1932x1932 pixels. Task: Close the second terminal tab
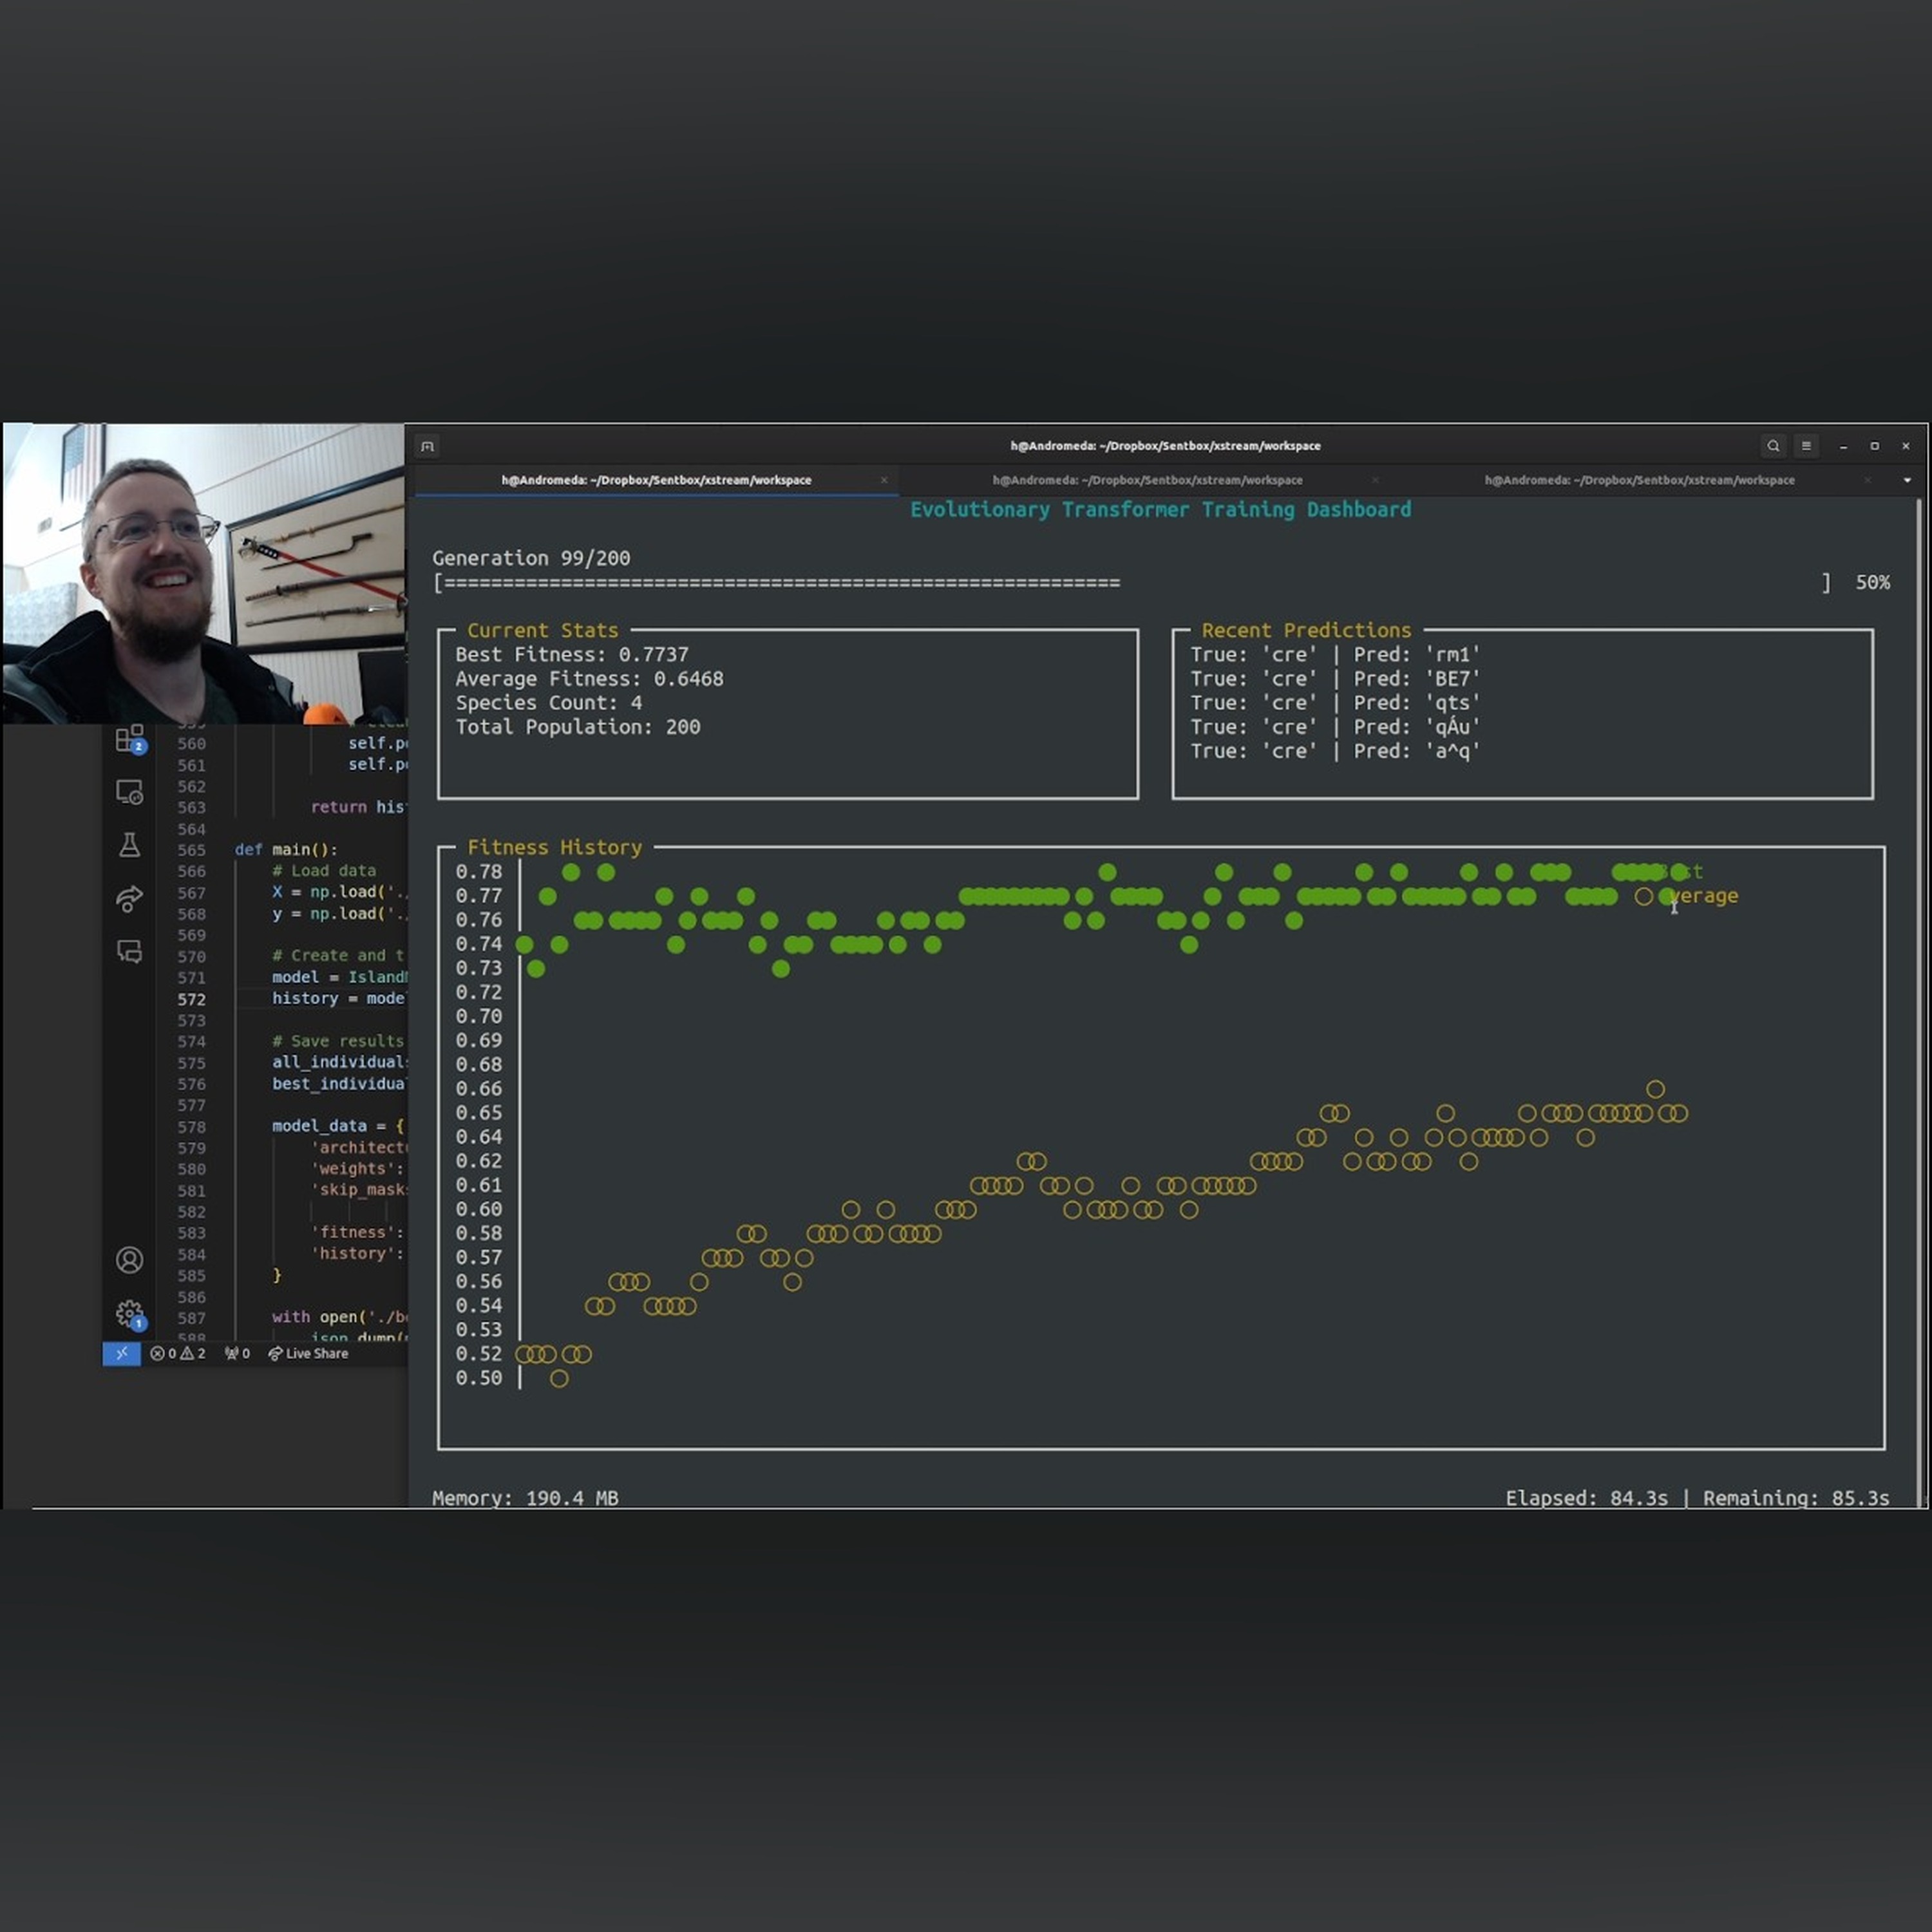(x=1375, y=480)
